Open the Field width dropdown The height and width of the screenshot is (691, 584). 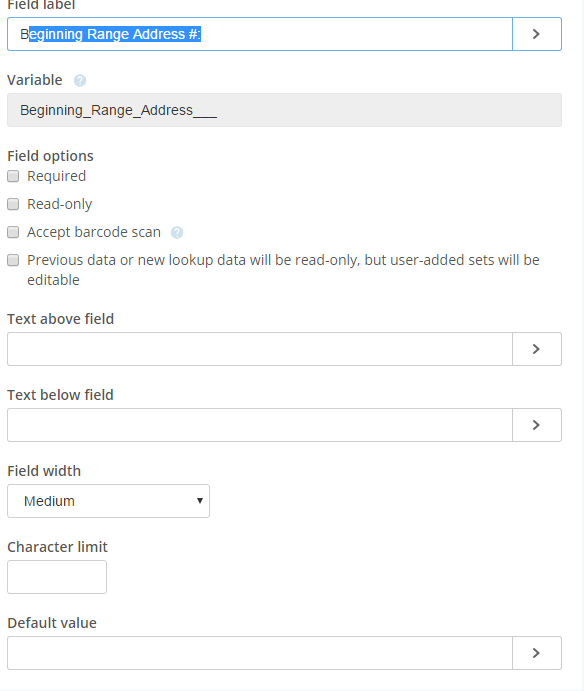108,501
